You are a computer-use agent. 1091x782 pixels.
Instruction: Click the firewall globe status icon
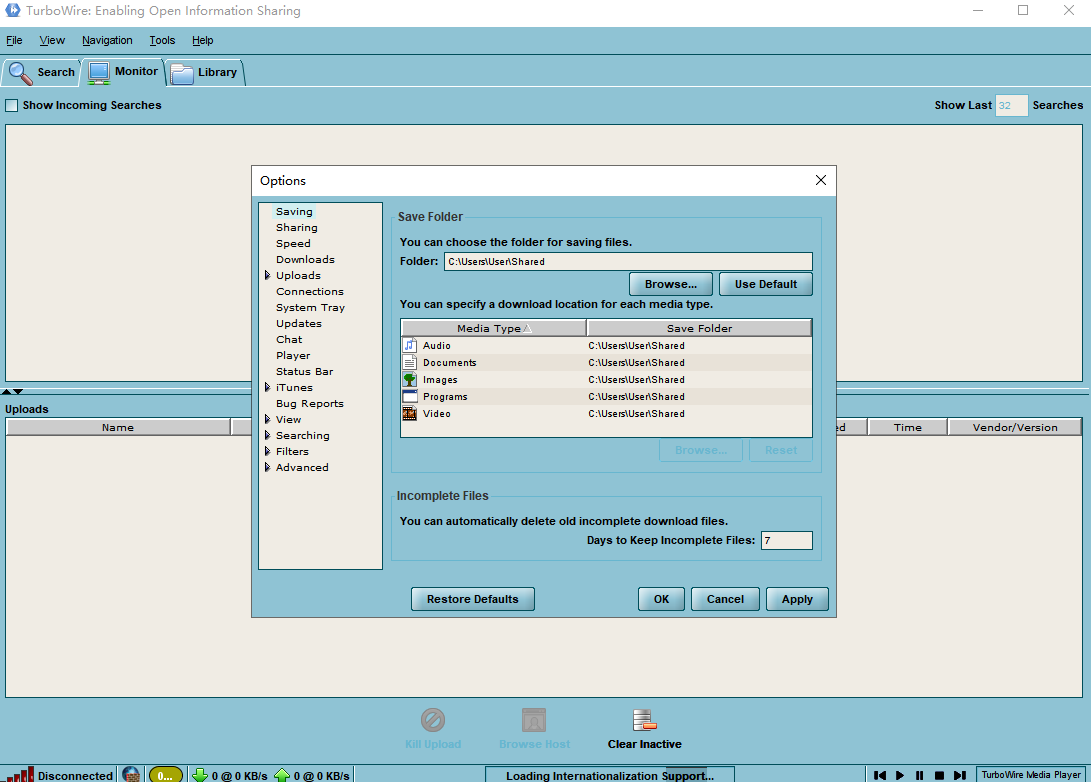click(x=131, y=775)
